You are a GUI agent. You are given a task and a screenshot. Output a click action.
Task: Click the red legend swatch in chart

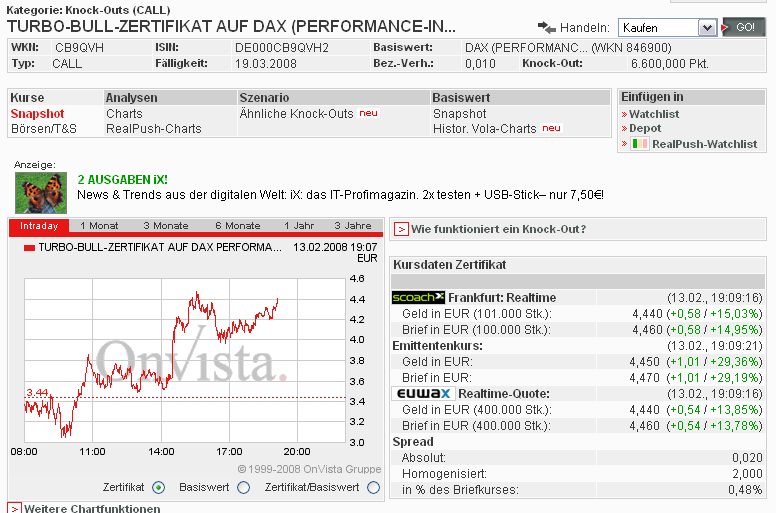[29, 247]
